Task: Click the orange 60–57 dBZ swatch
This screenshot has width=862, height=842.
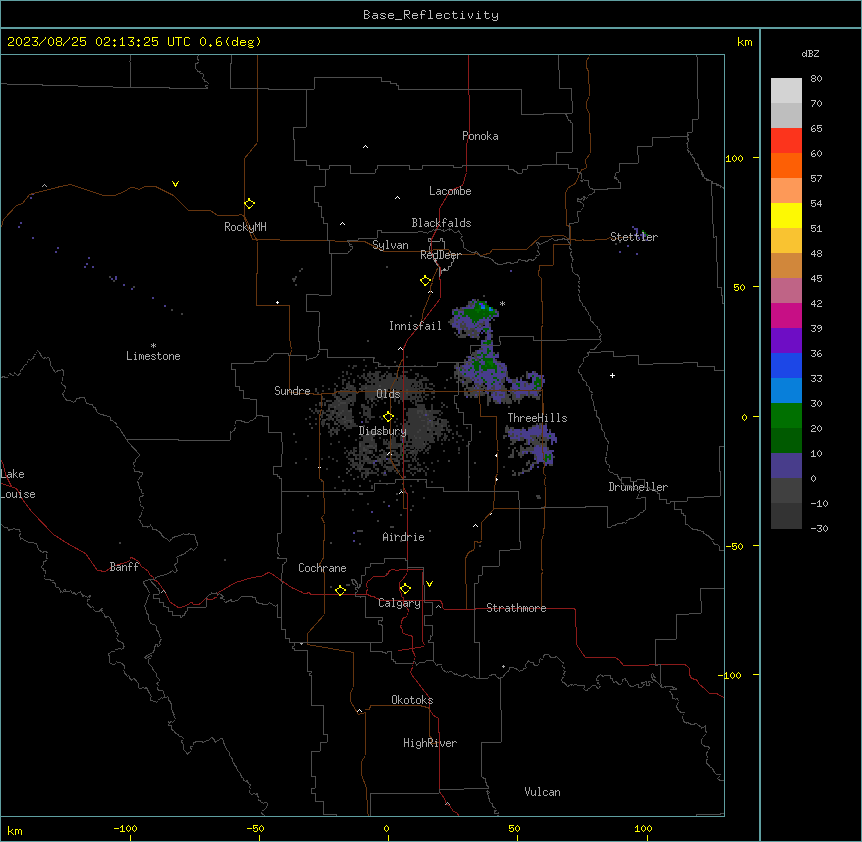Action: (x=786, y=165)
